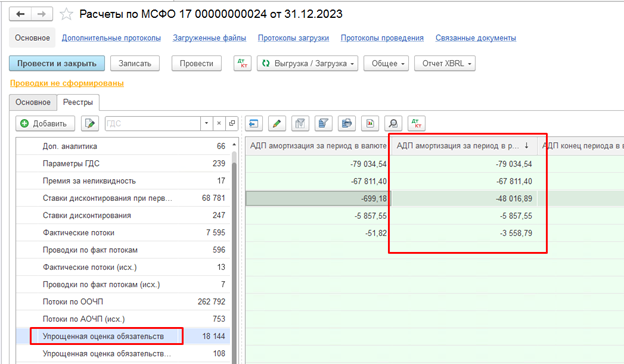The height and width of the screenshot is (364, 624).
Task: Click cell -48 016,89
Action: (464, 198)
